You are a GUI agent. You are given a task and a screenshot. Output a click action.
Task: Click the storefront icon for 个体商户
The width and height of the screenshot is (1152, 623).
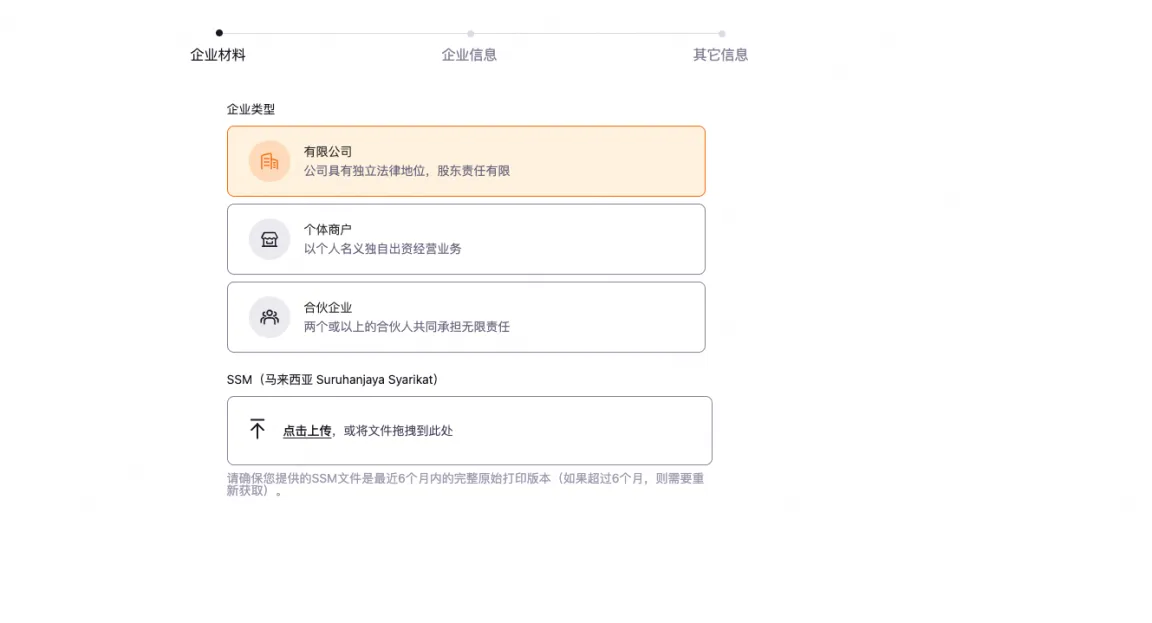click(x=269, y=239)
